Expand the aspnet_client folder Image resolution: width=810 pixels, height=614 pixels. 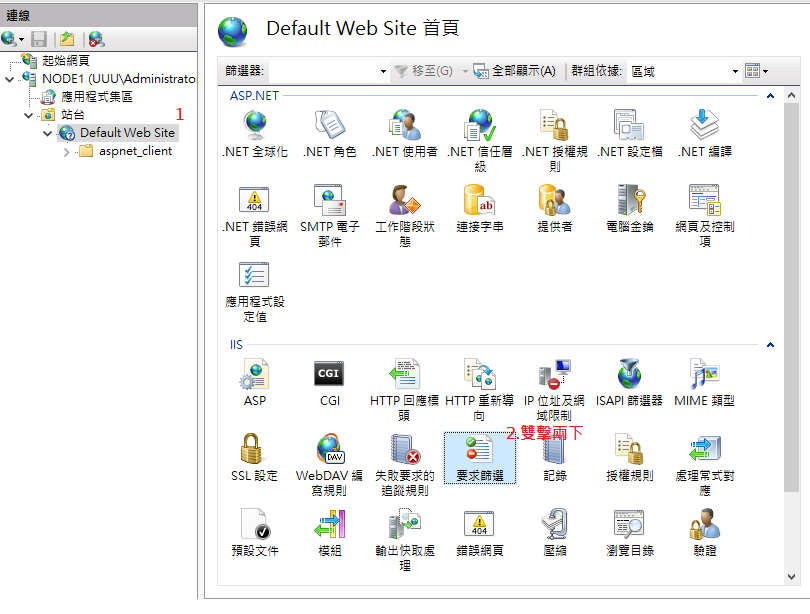tap(66, 152)
